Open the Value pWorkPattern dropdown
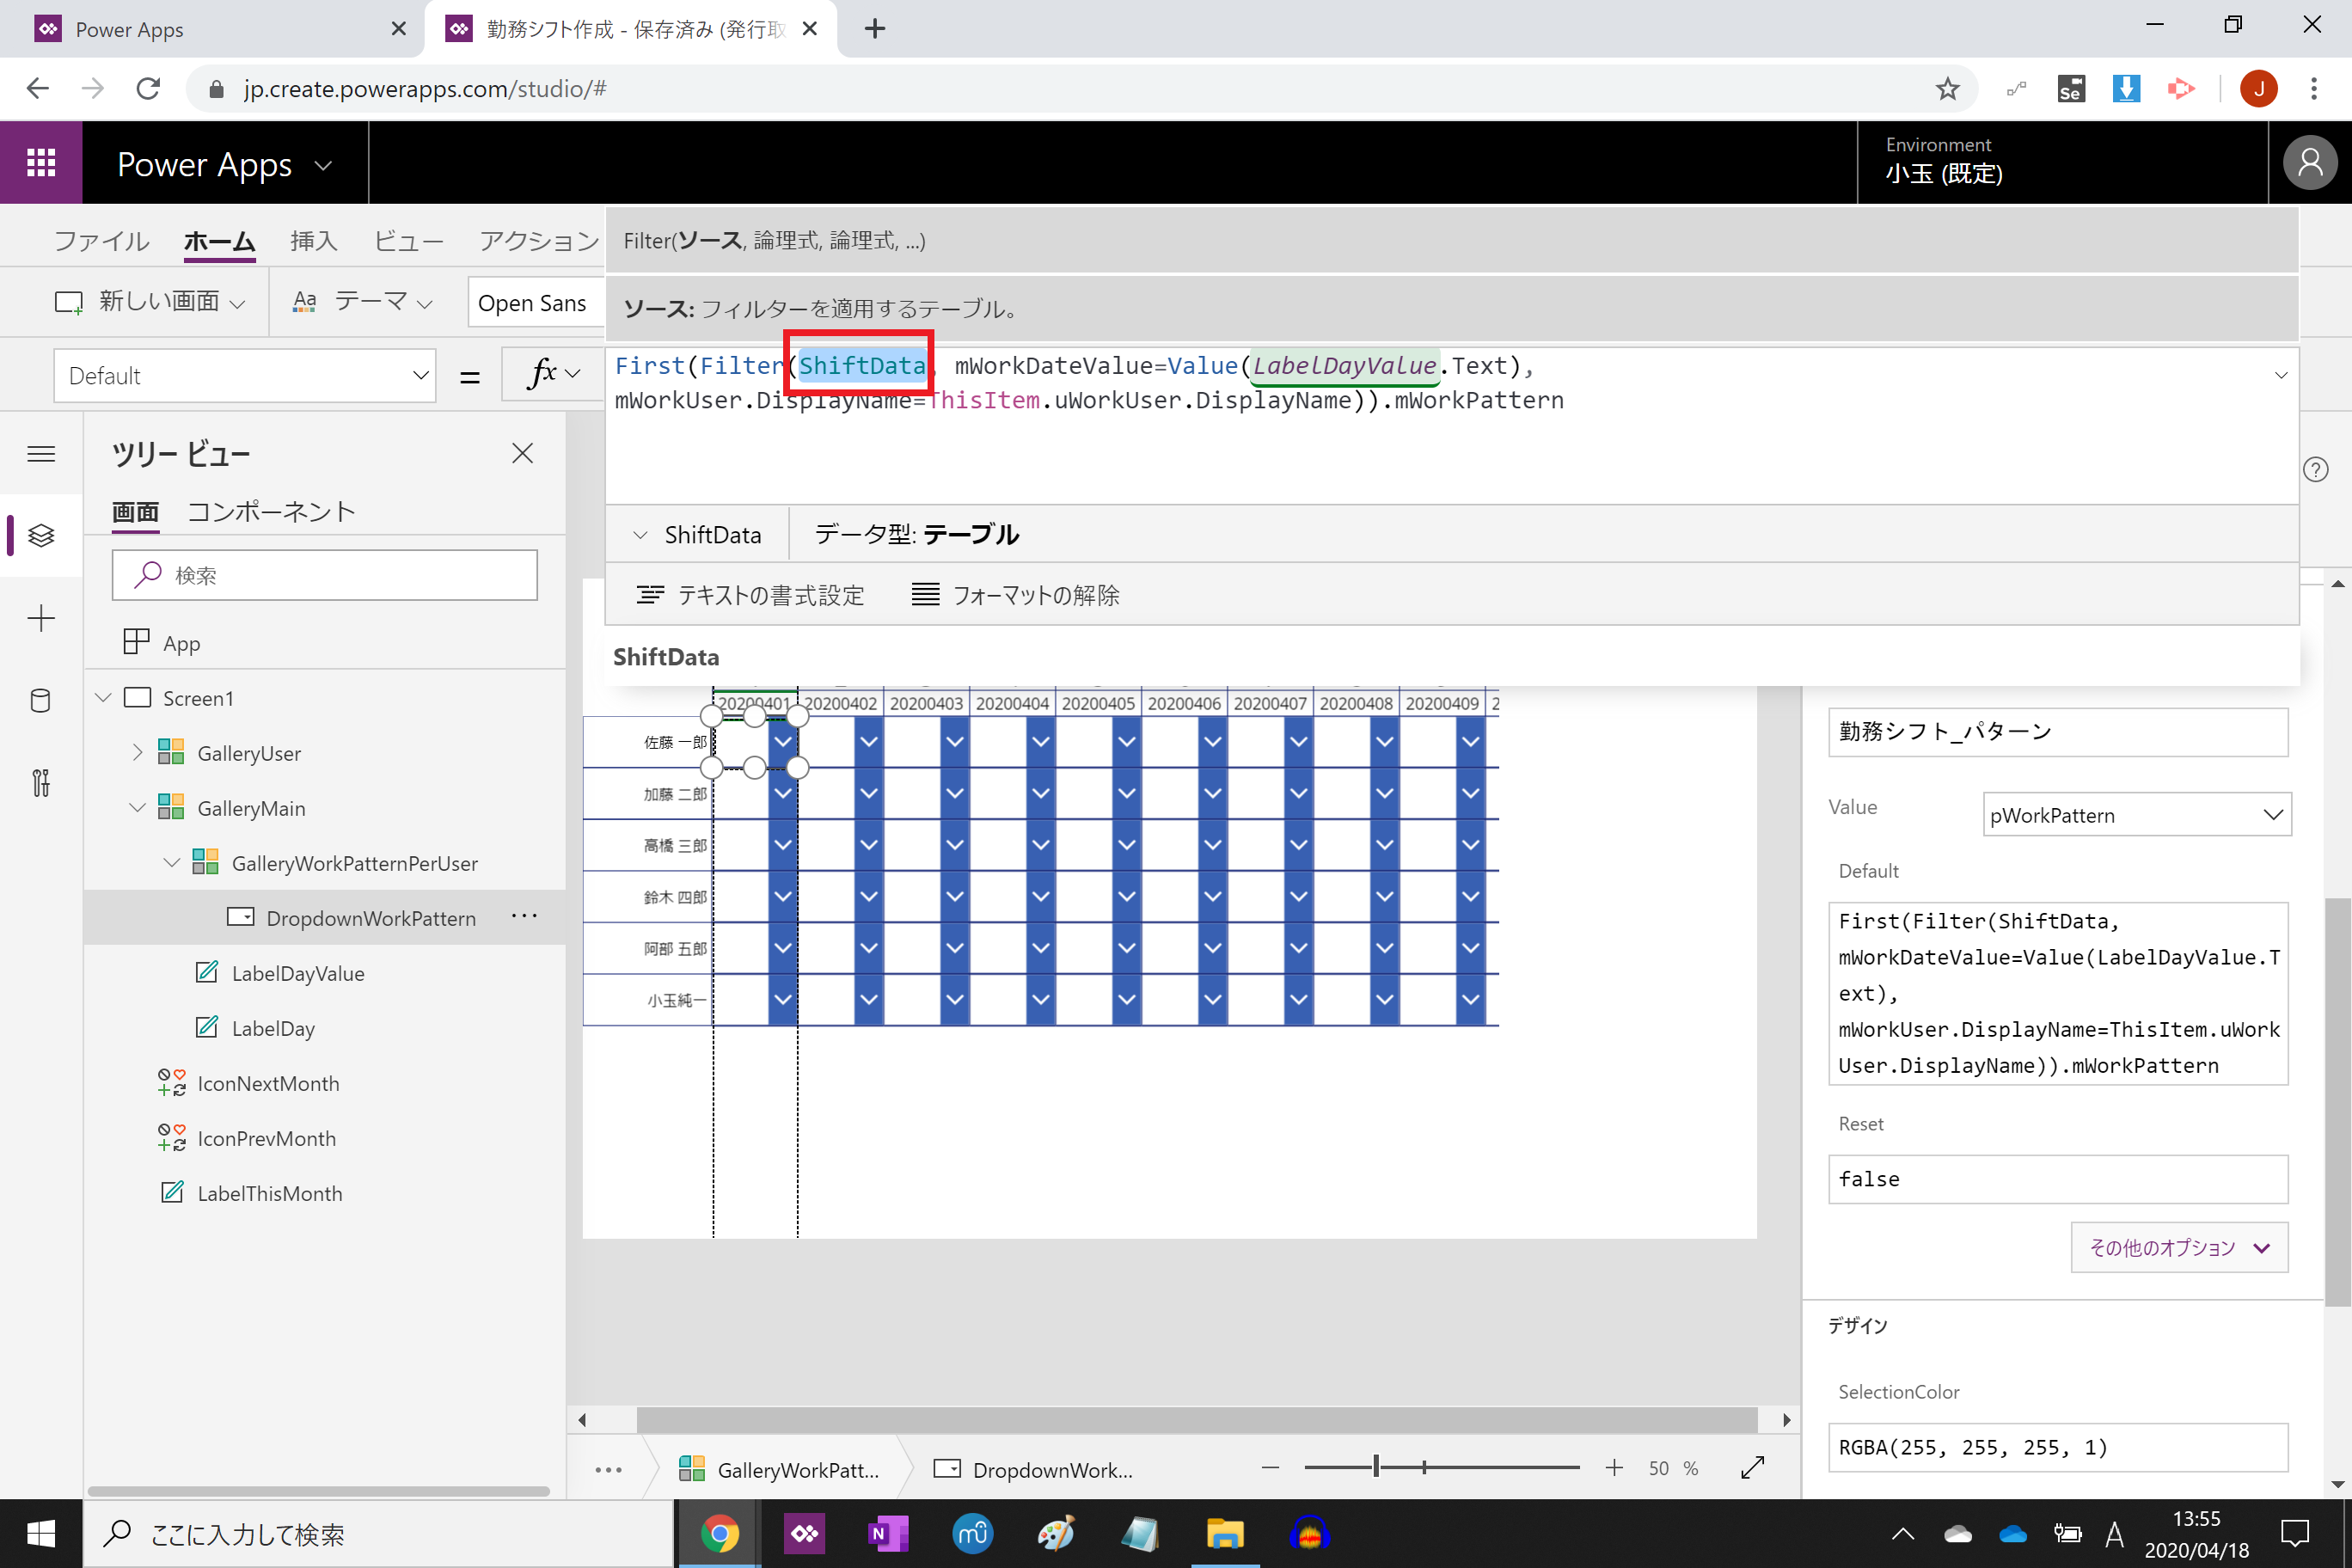Viewport: 2352px width, 1568px height. (x=2136, y=815)
